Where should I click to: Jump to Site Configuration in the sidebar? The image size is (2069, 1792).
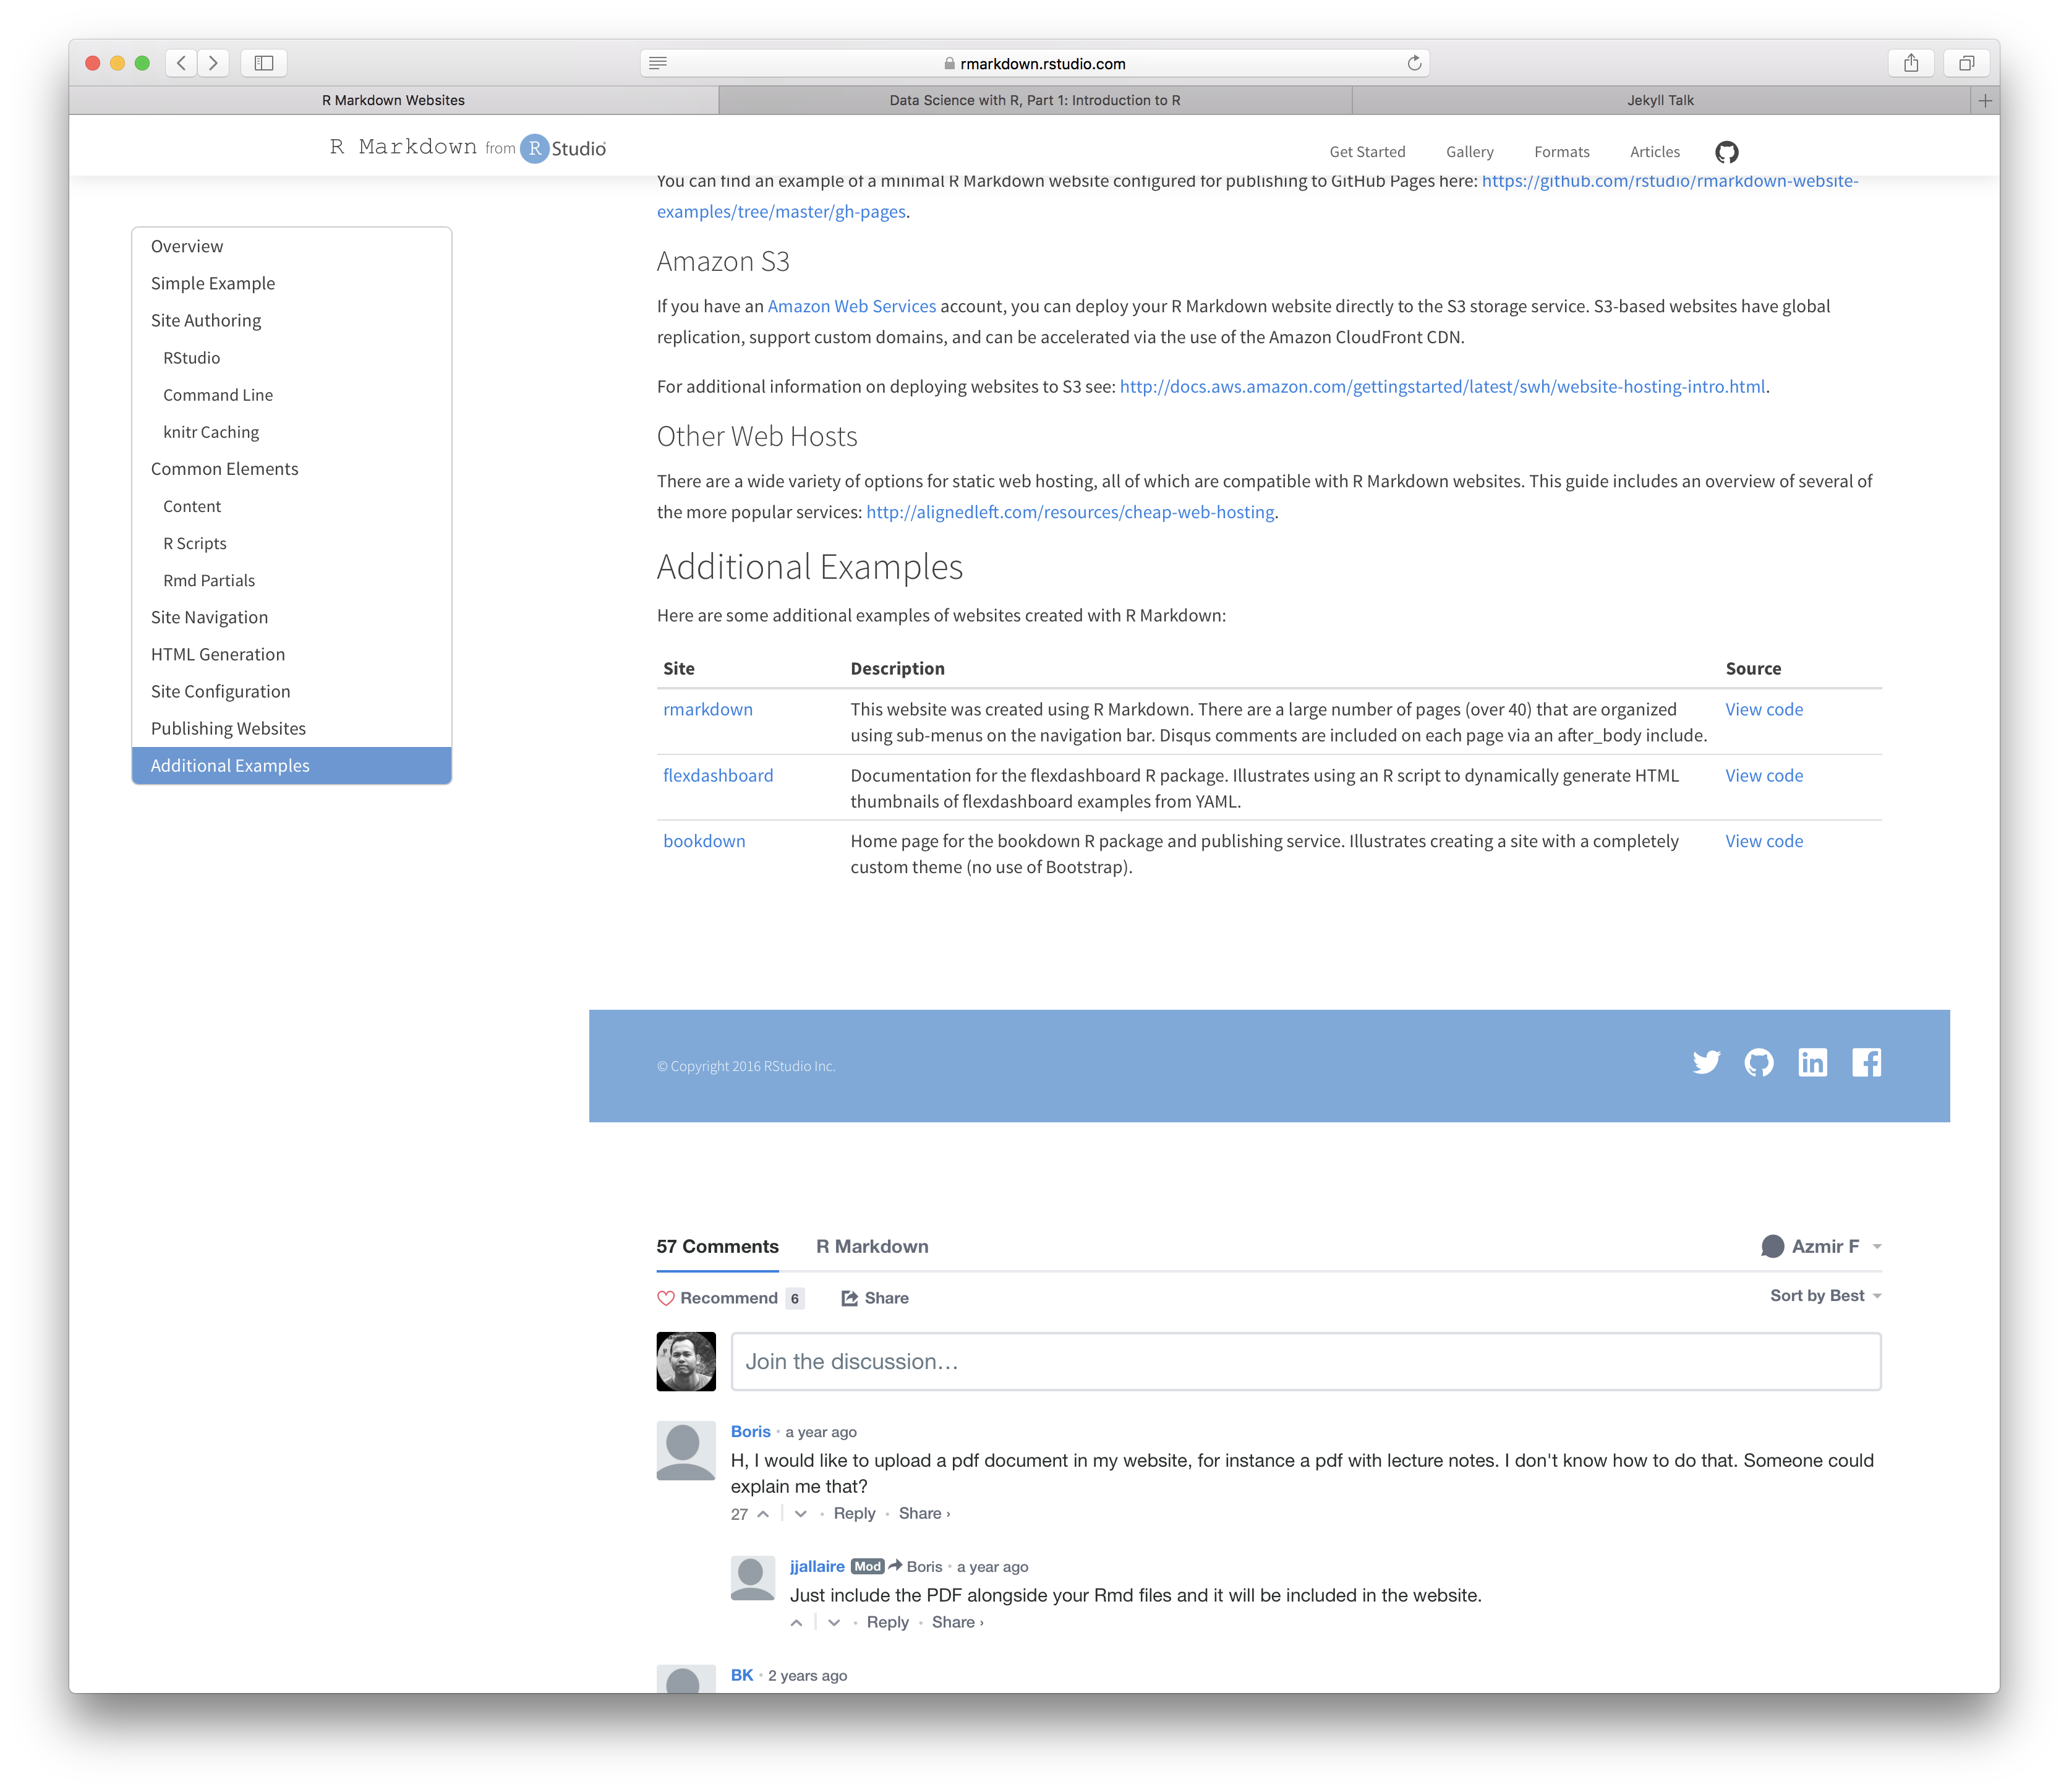pyautogui.click(x=291, y=691)
